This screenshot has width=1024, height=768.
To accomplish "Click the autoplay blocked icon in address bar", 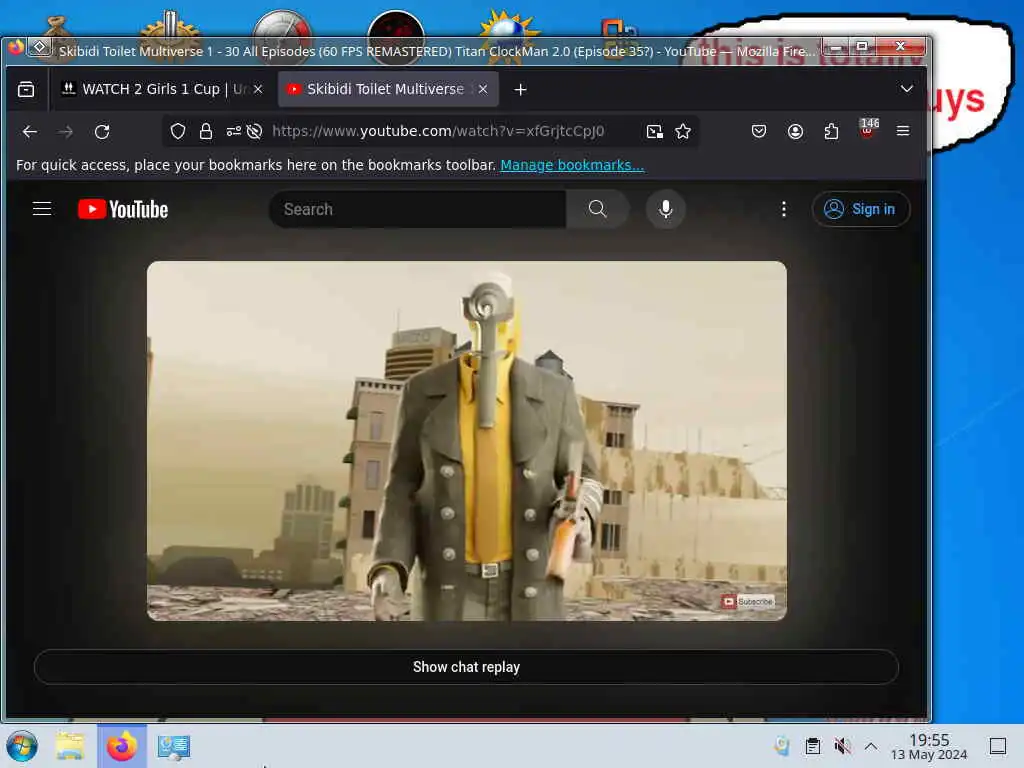I will [x=255, y=131].
